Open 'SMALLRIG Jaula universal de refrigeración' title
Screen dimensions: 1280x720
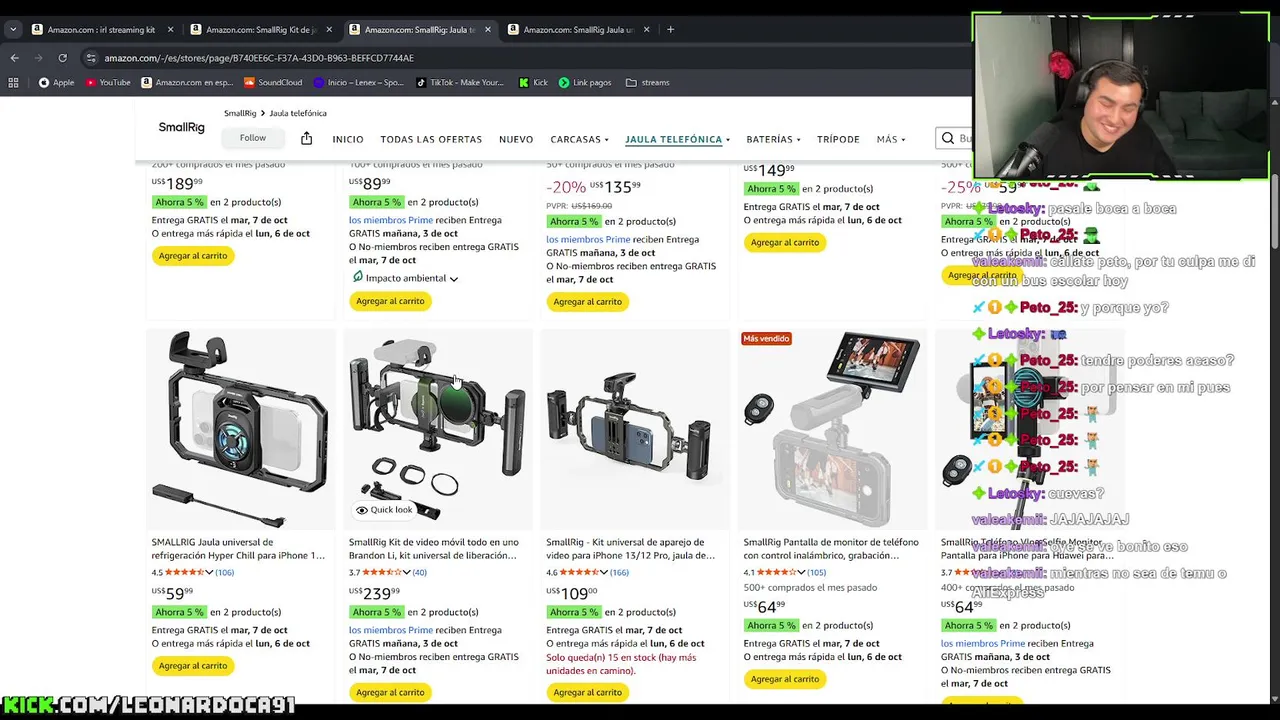point(238,549)
